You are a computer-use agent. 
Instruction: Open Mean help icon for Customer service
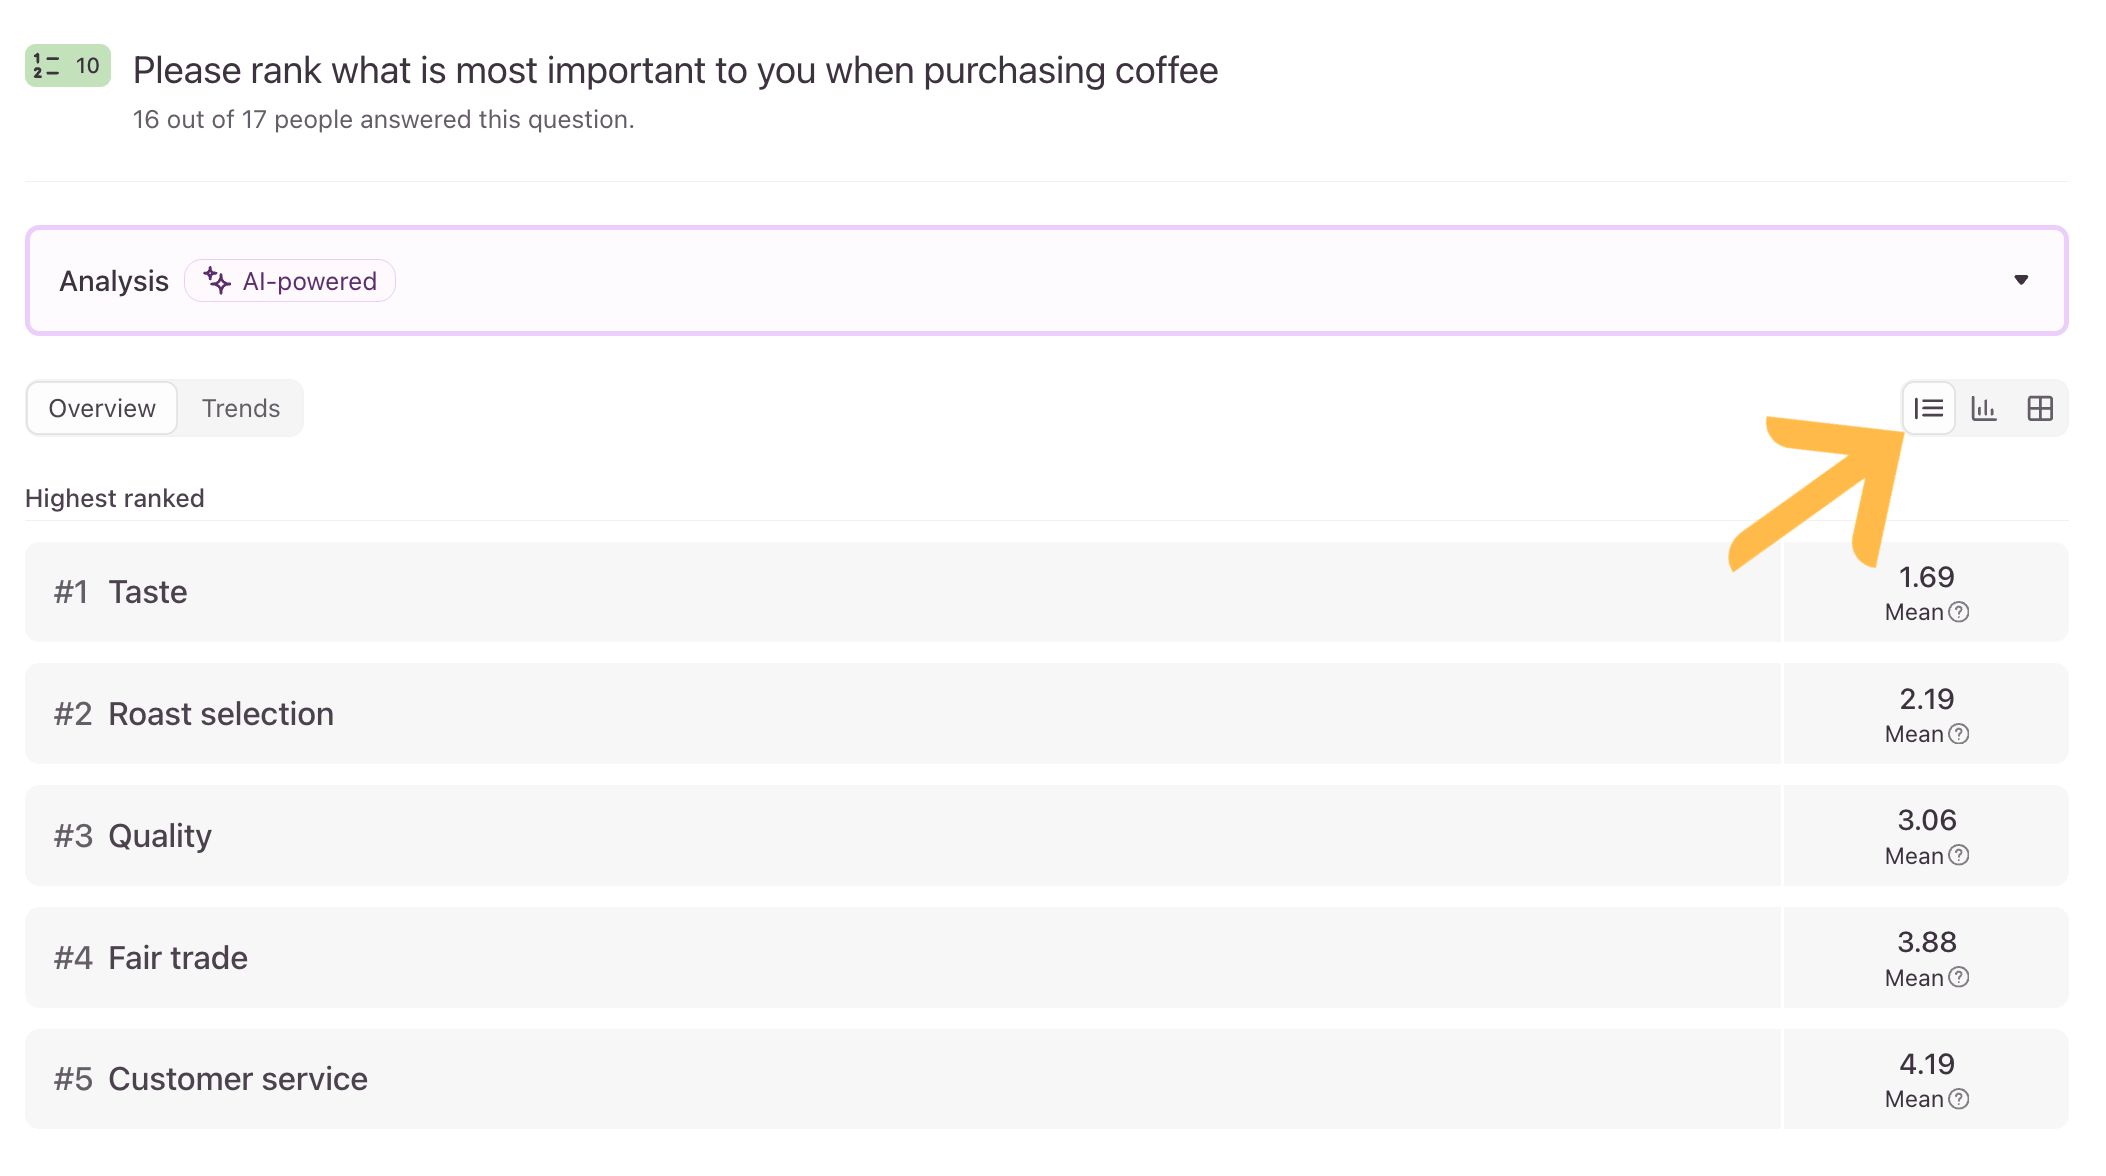[x=1959, y=1099]
